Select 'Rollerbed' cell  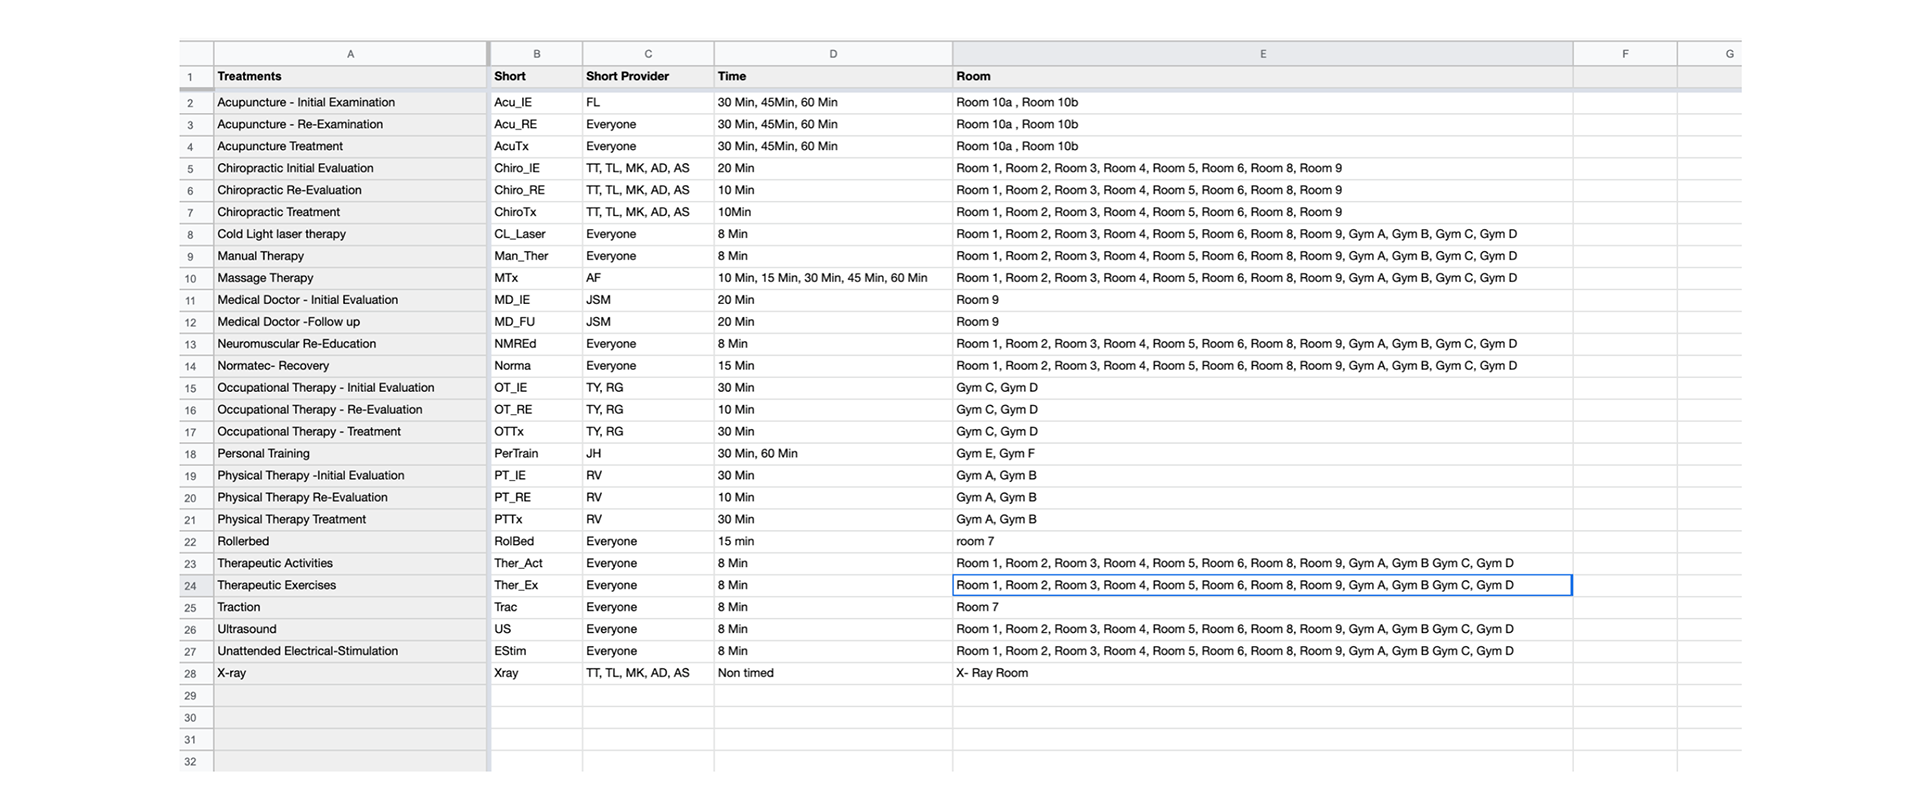tap(350, 542)
